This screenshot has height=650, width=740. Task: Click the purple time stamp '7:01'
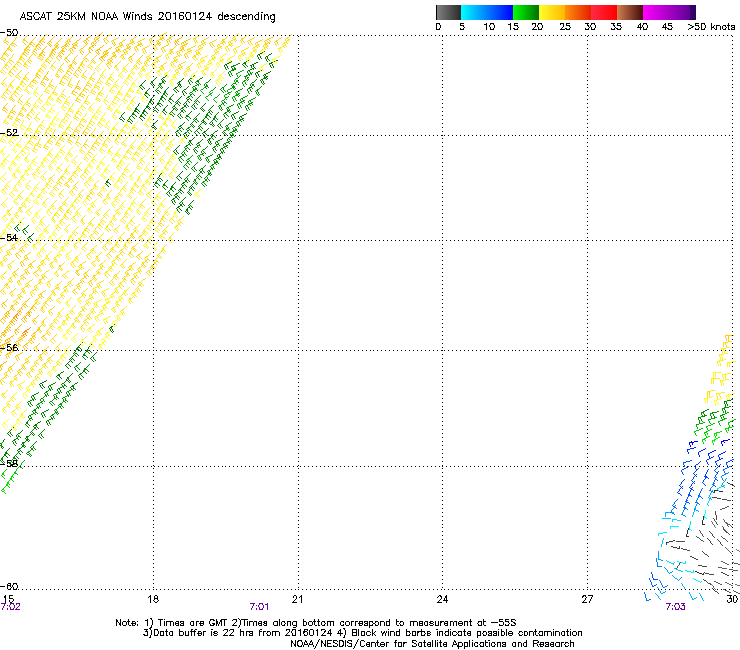(259, 607)
